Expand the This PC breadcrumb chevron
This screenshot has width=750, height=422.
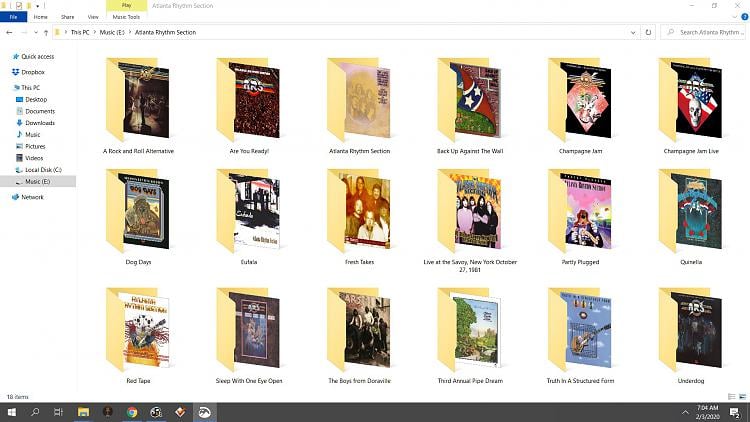pyautogui.click(x=95, y=32)
